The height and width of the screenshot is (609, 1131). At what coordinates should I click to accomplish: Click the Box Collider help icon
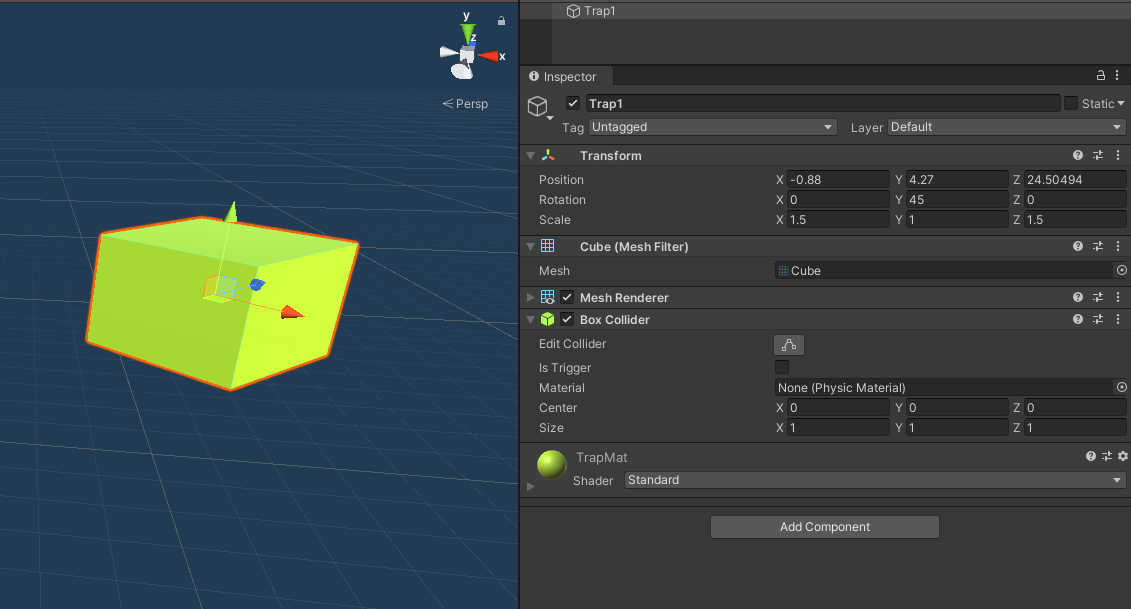(1077, 319)
